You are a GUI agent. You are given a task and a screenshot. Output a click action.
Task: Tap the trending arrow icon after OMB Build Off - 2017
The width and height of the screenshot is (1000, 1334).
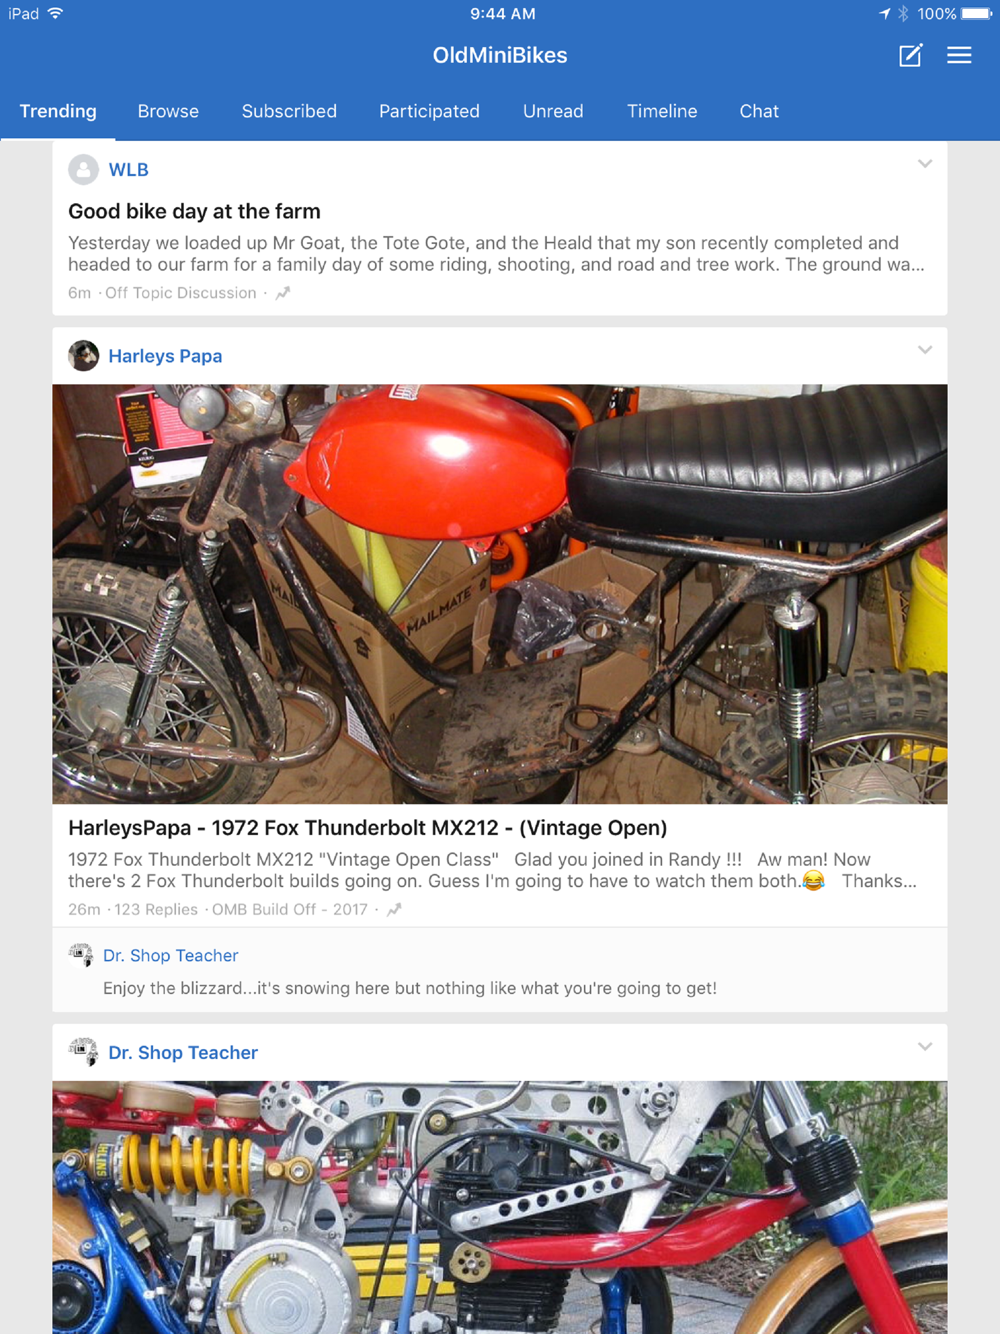coord(394,909)
